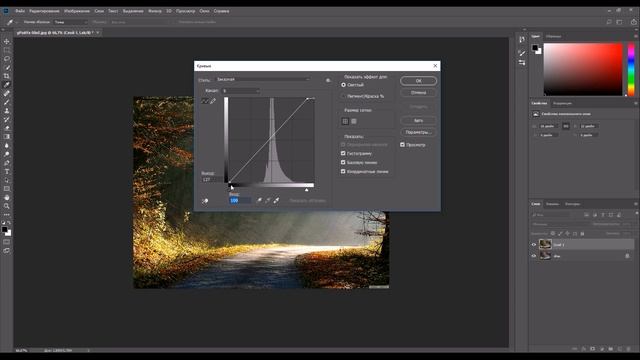Select the Type tool
Viewport: 640px width, 360px height.
pos(7,171)
